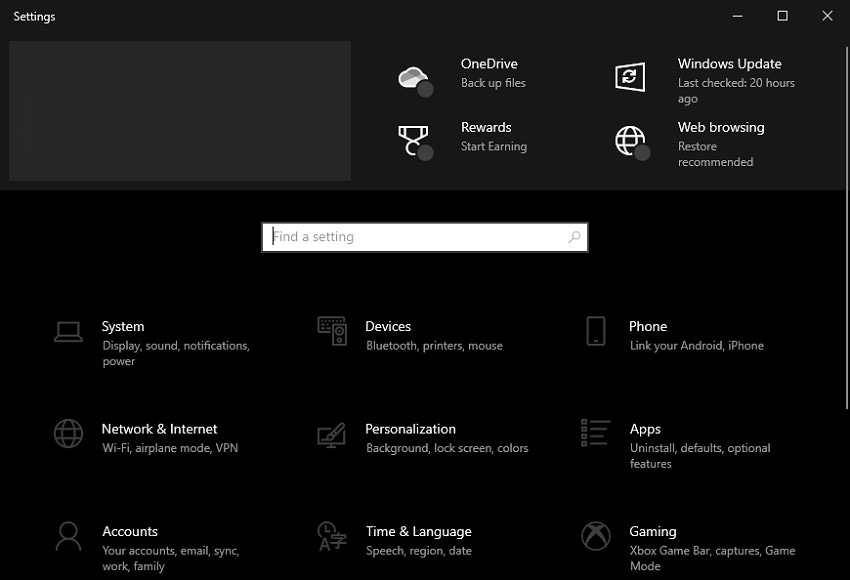Open Time & Language title
This screenshot has width=850, height=580.
click(418, 531)
